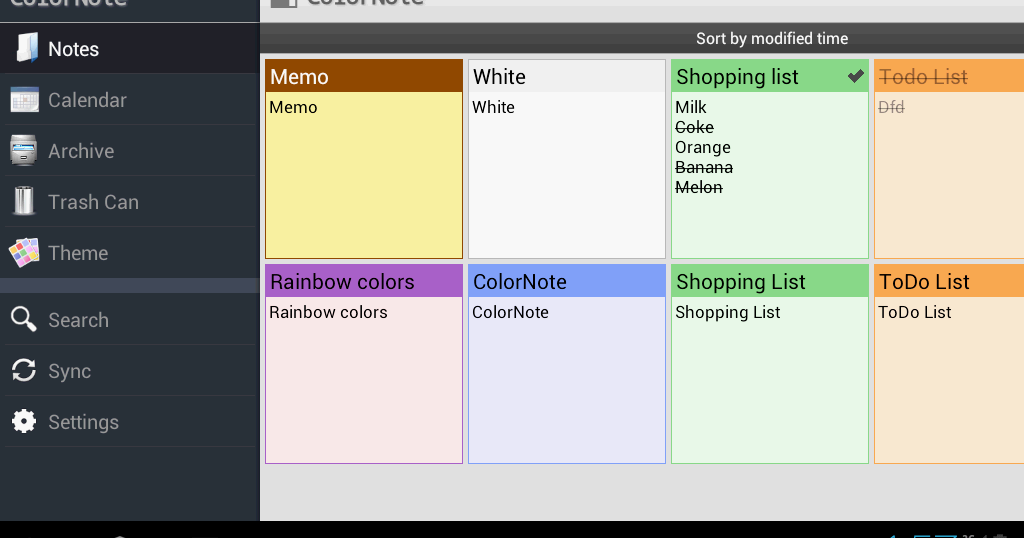The height and width of the screenshot is (538, 1024).
Task: Open the Notes section icon
Action: pyautogui.click(x=25, y=49)
